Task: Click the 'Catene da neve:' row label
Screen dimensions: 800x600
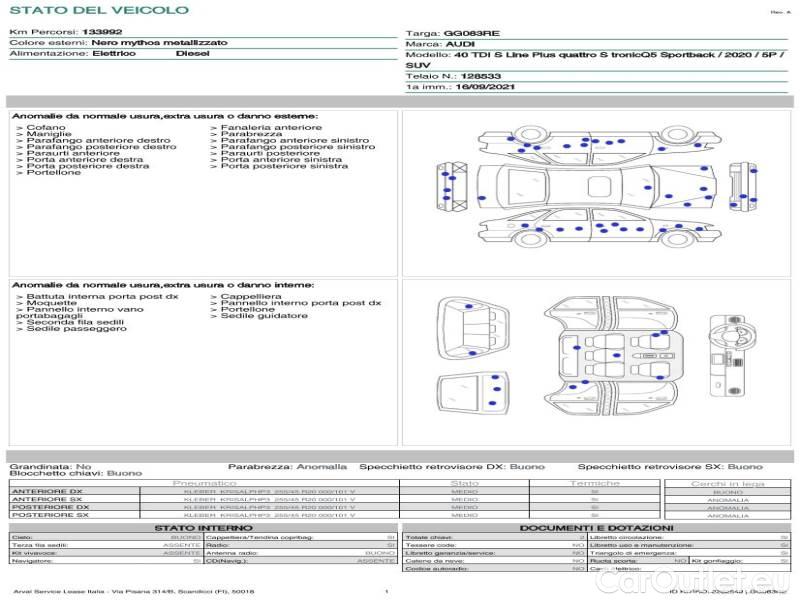Action: coord(434,561)
